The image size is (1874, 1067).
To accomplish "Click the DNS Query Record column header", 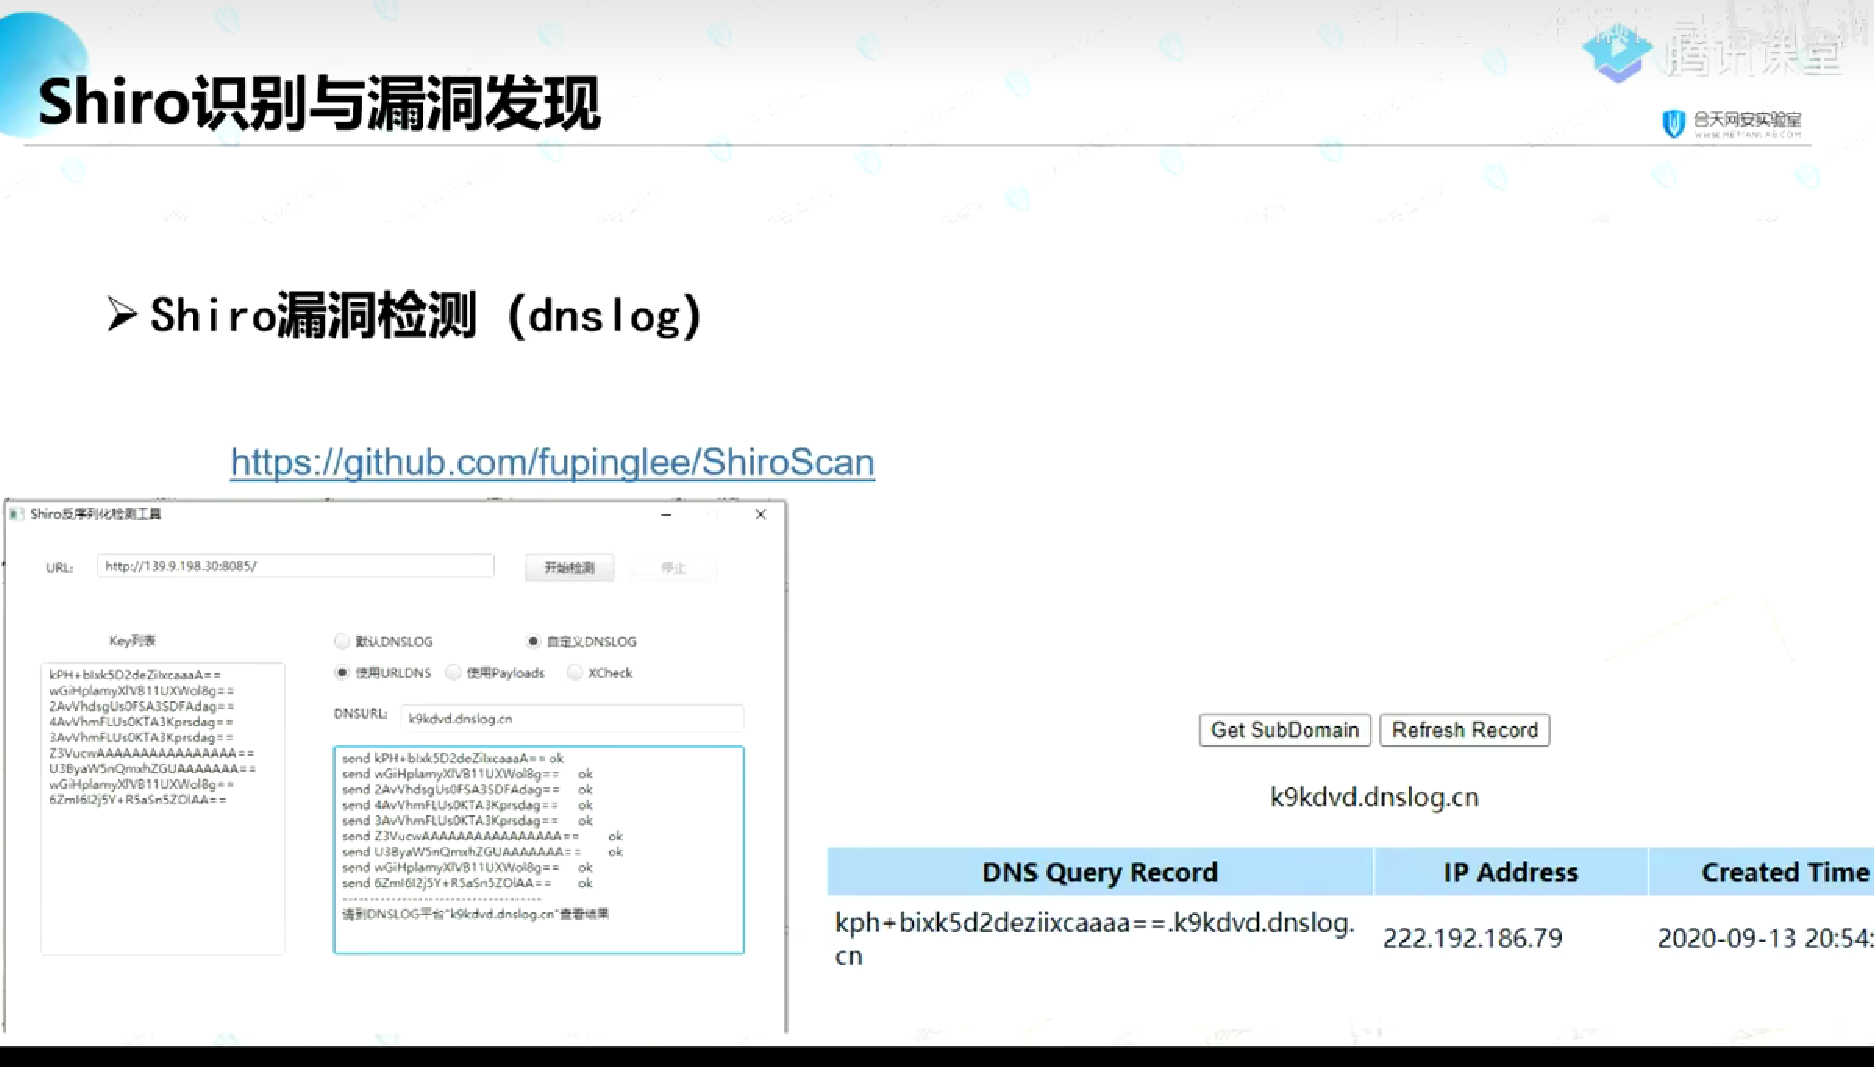I will tap(1100, 872).
